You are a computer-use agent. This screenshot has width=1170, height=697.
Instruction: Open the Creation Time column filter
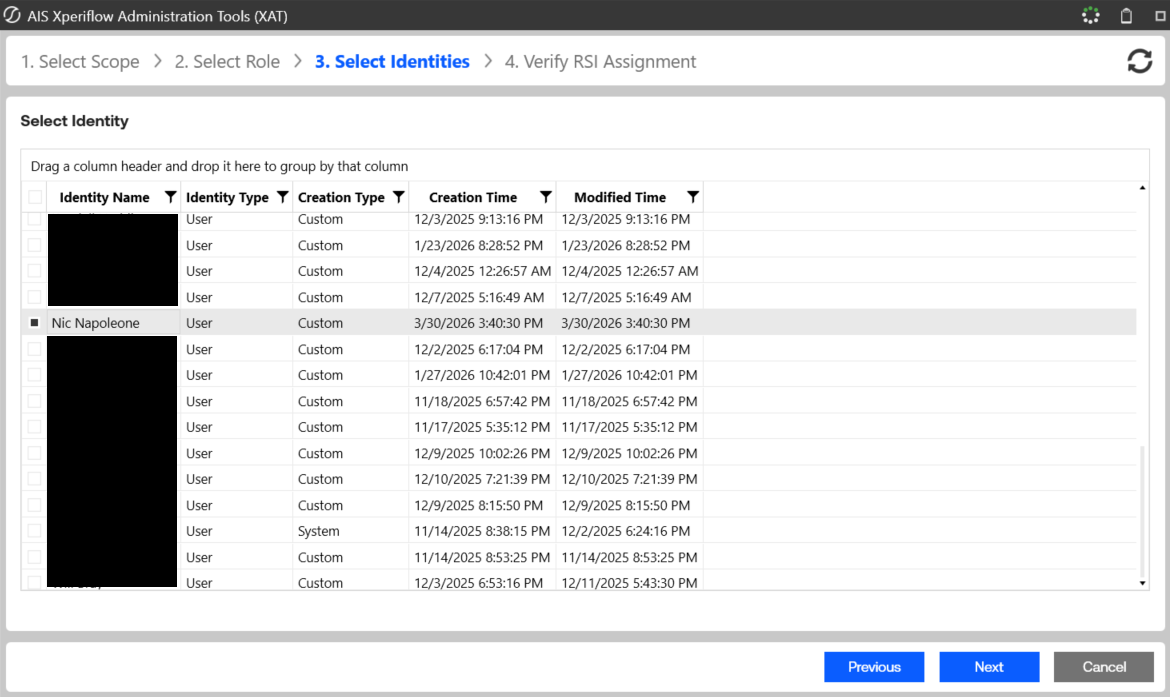[x=545, y=197]
